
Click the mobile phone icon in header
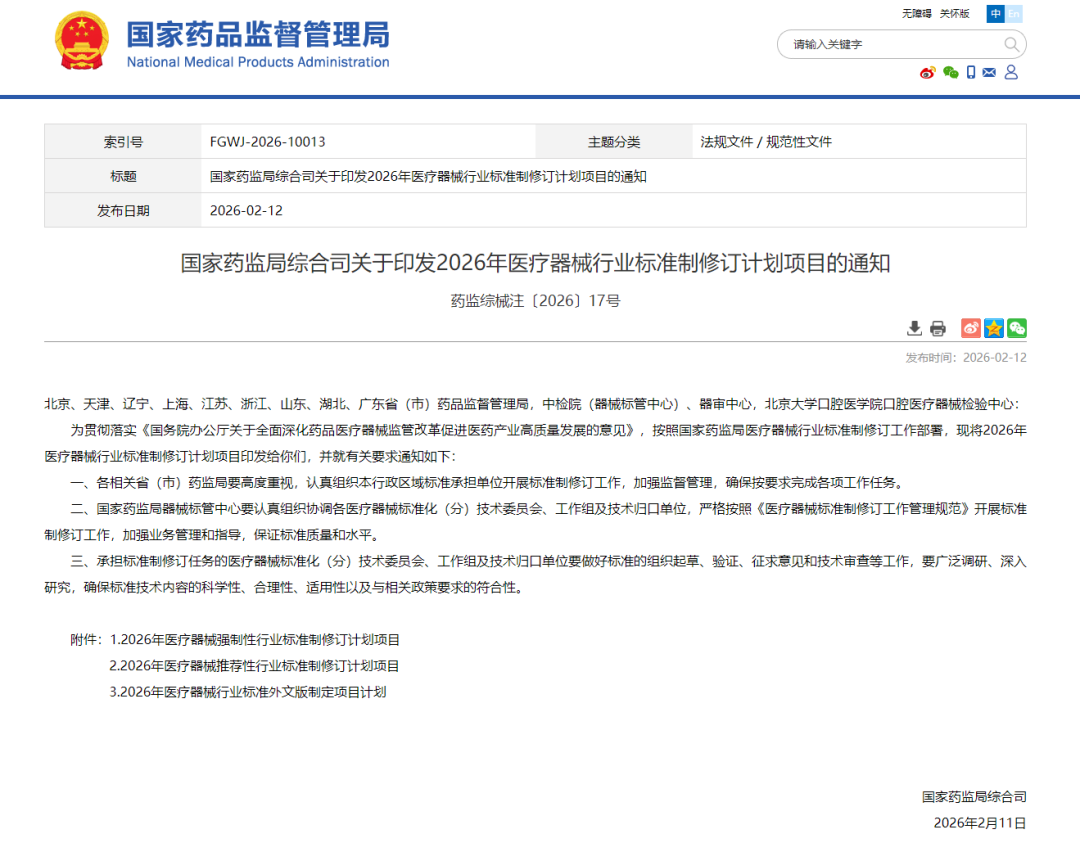(970, 72)
